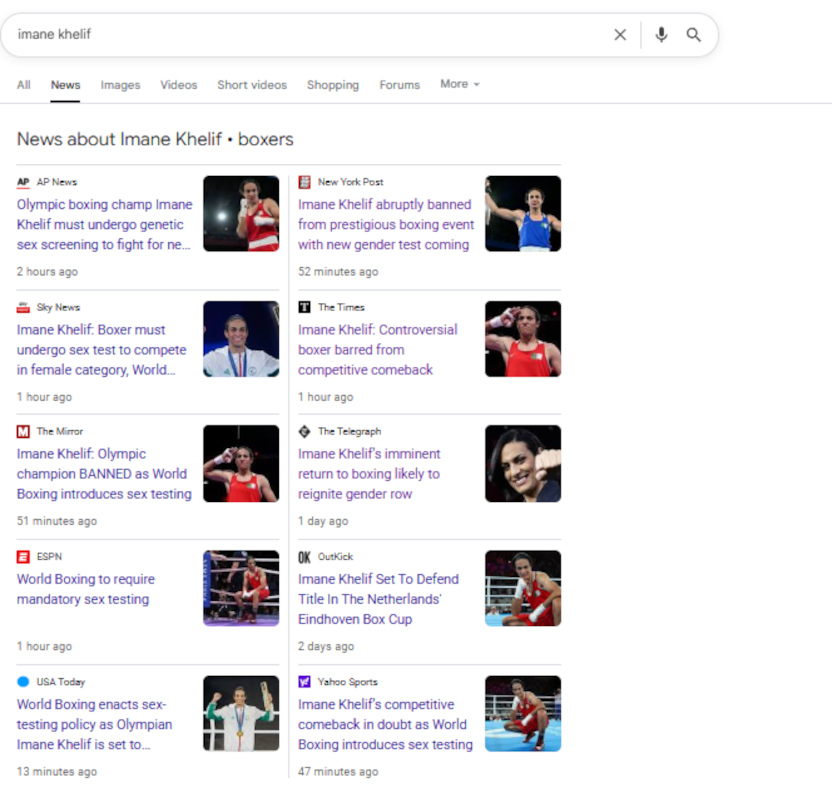
Task: Click the Sky News source icon
Action: [23, 307]
